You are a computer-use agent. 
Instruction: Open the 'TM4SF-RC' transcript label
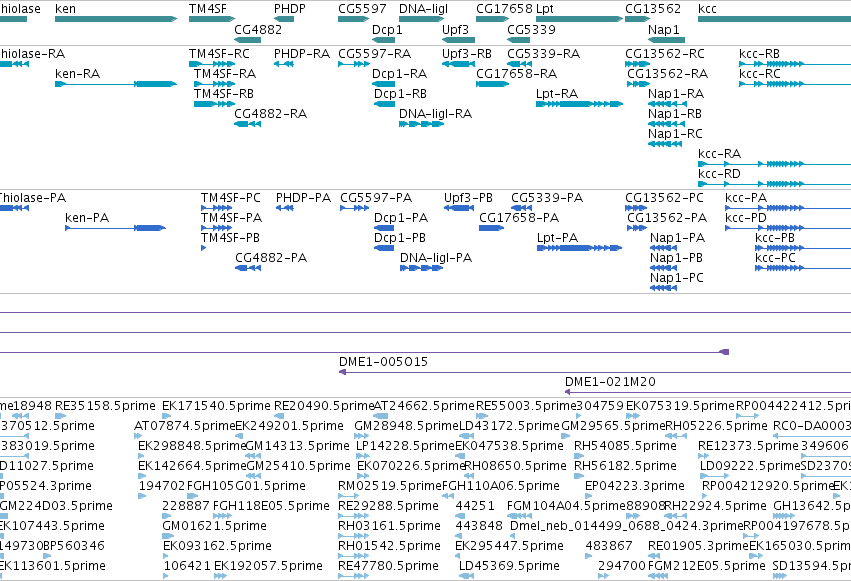point(219,54)
